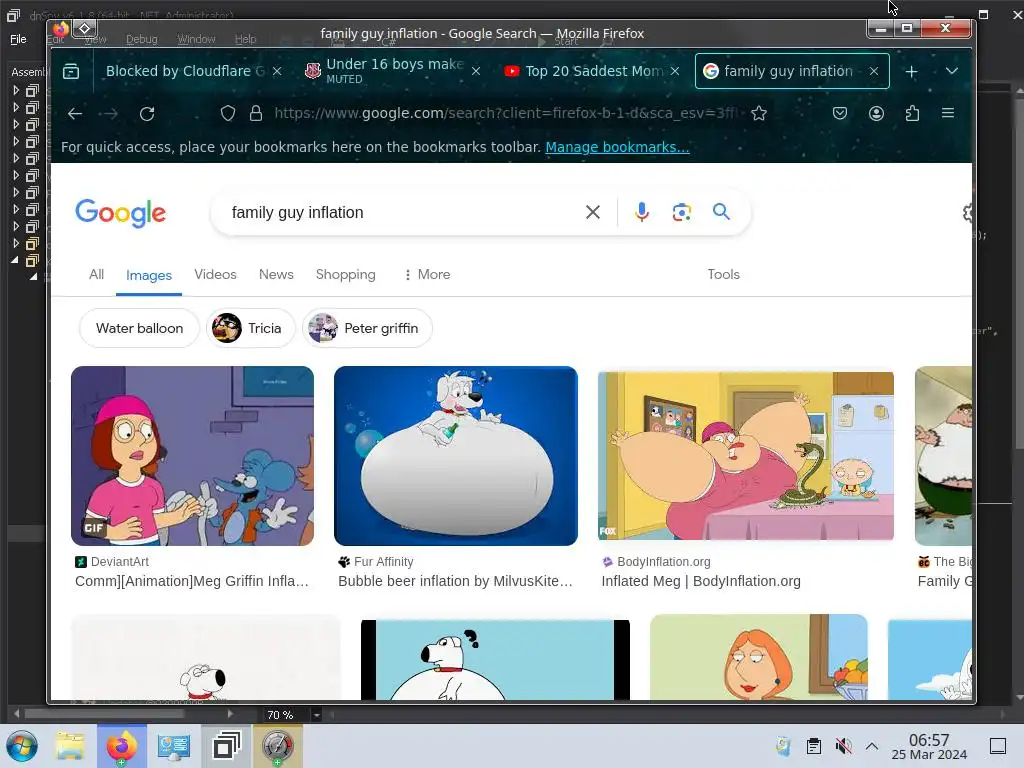Click the Firefox taskbar icon
This screenshot has width=1024, height=768.
(121, 746)
